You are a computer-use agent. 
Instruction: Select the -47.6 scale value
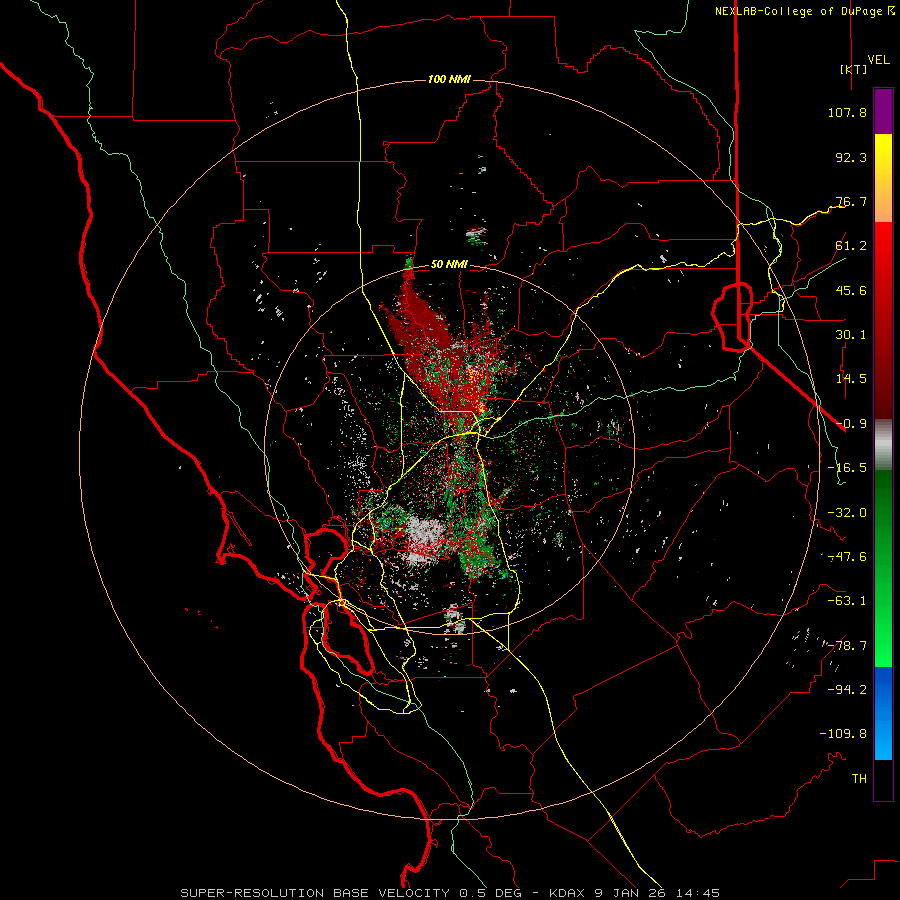847,557
